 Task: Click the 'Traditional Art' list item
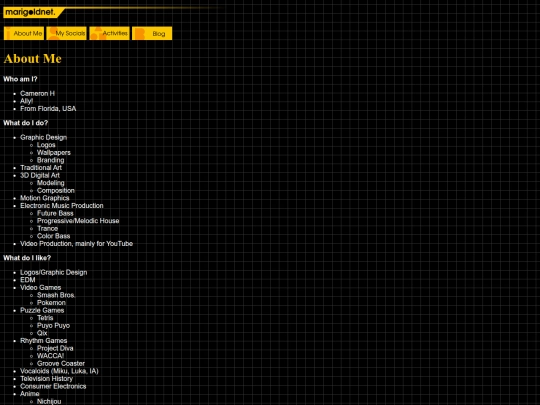(x=41, y=168)
